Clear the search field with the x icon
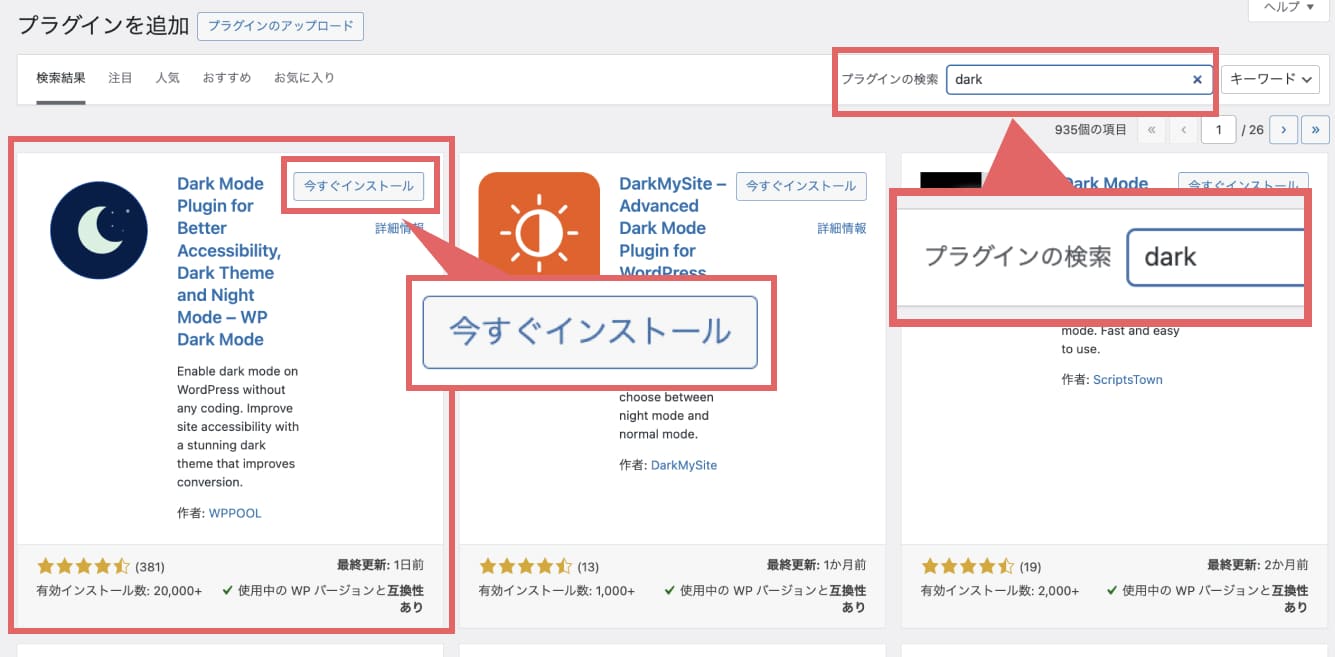This screenshot has width=1335, height=657. click(1197, 80)
